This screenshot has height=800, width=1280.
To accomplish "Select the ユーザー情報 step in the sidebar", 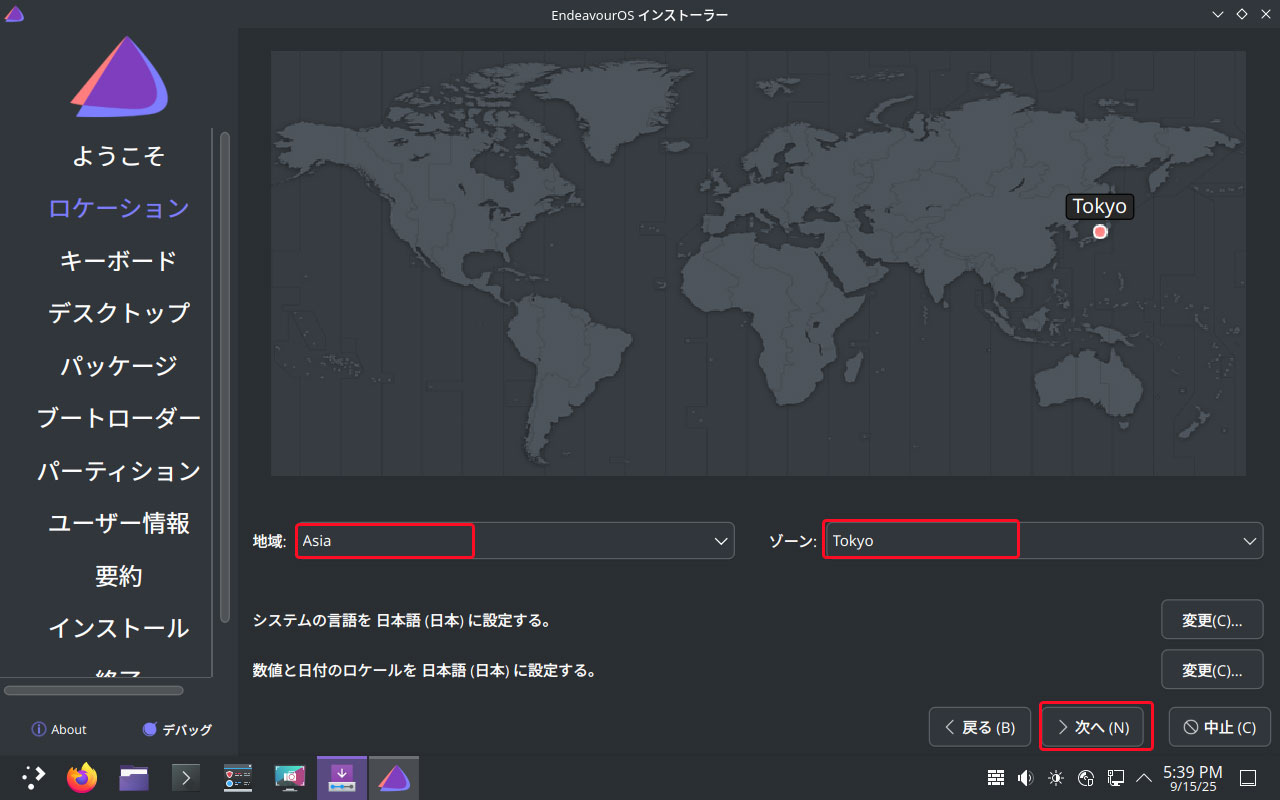I will click(x=119, y=523).
